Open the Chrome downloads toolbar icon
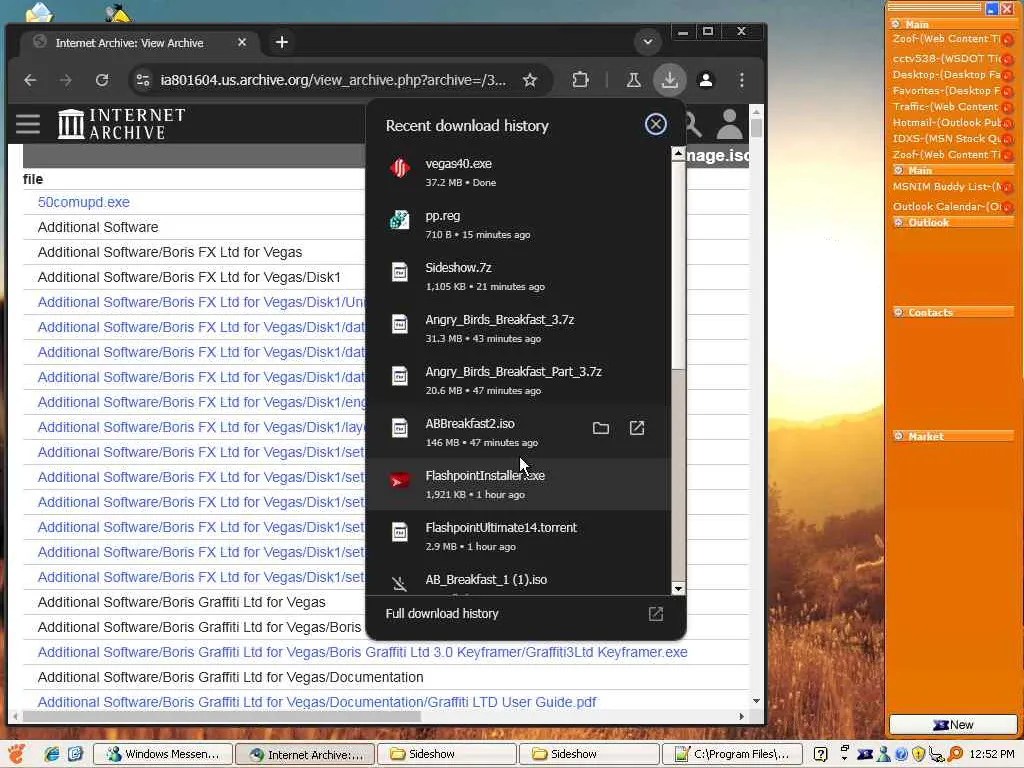The image size is (1024, 768). pos(669,80)
